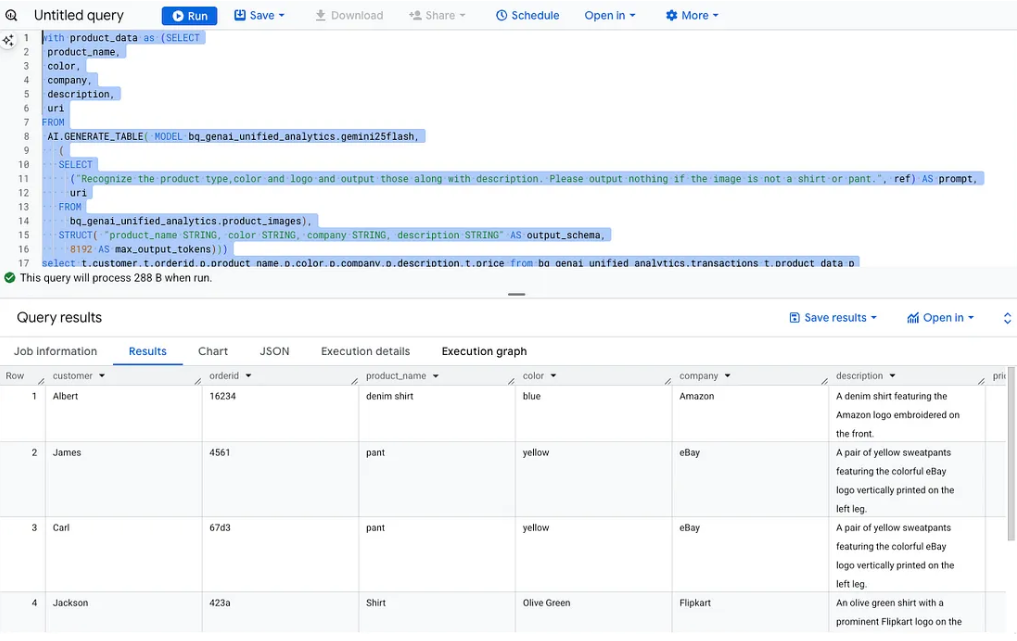Screen dimensions: 1017x641
Task: Open the More settings menu
Action: (x=692, y=16)
